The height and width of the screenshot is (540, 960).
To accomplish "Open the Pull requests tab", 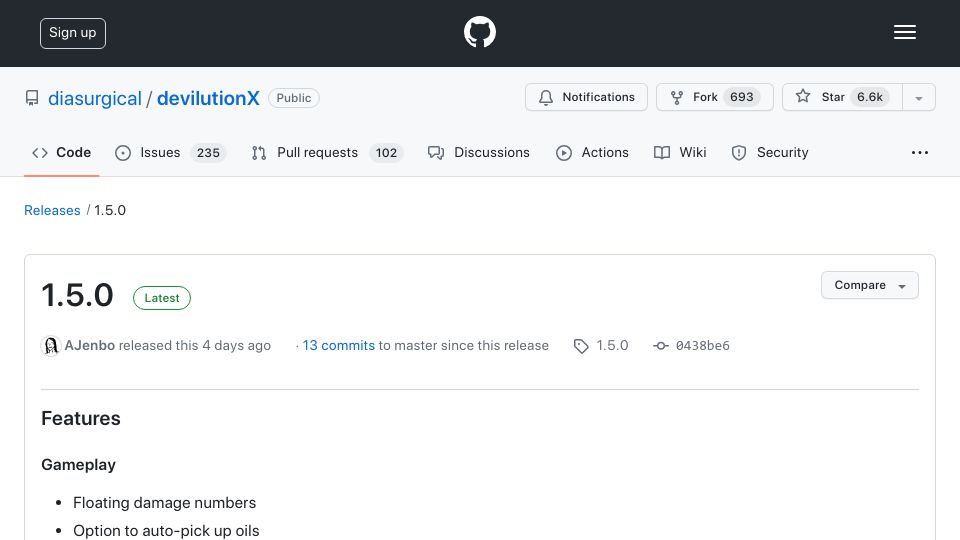I will [x=327, y=152].
